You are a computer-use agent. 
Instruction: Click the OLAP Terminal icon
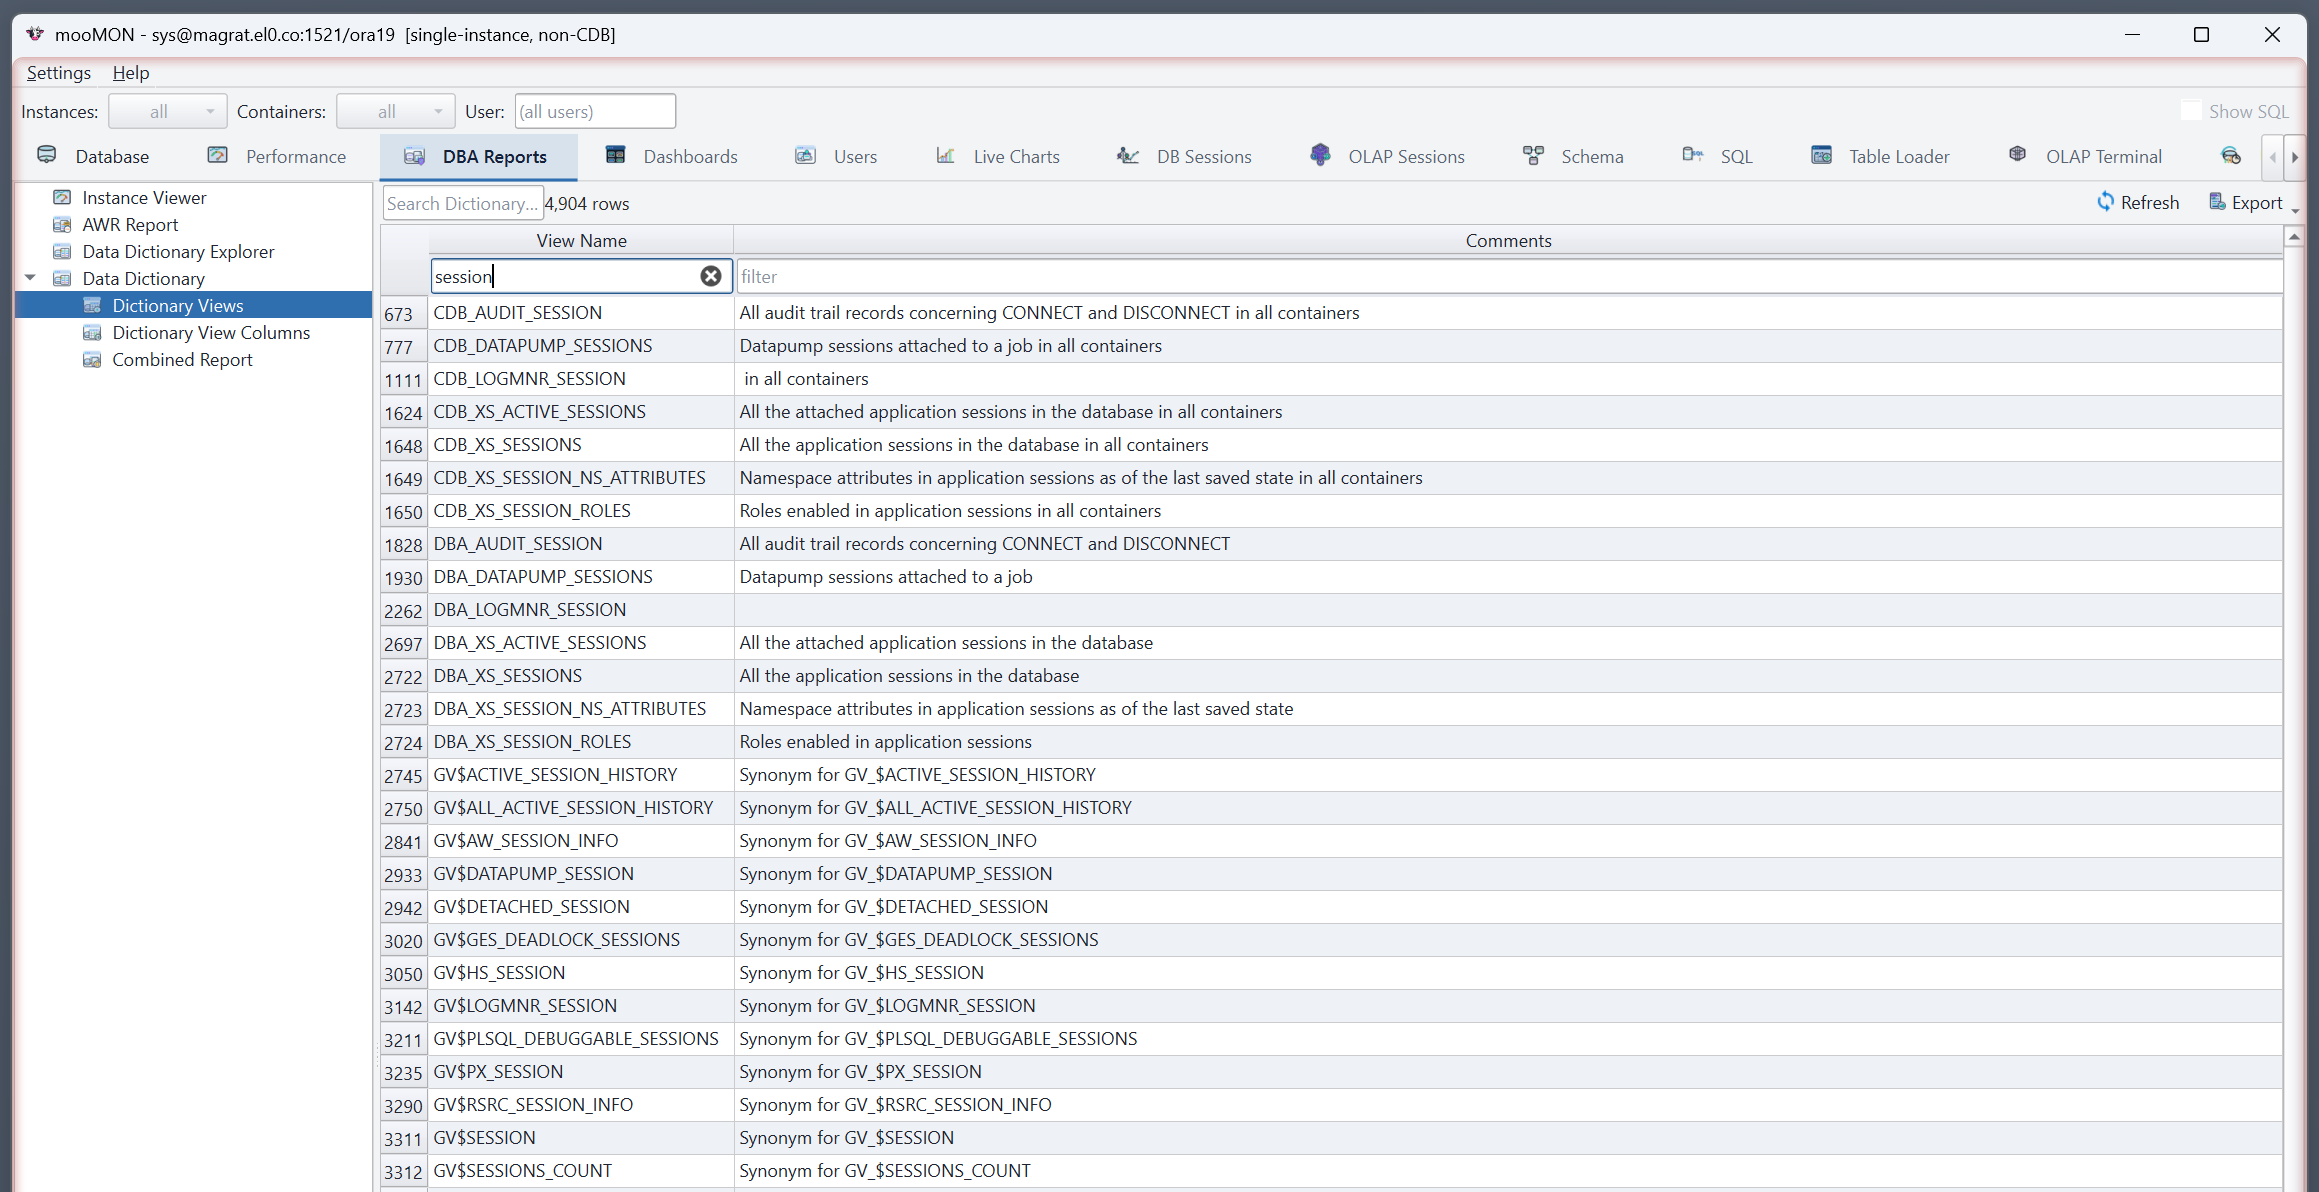2018,155
